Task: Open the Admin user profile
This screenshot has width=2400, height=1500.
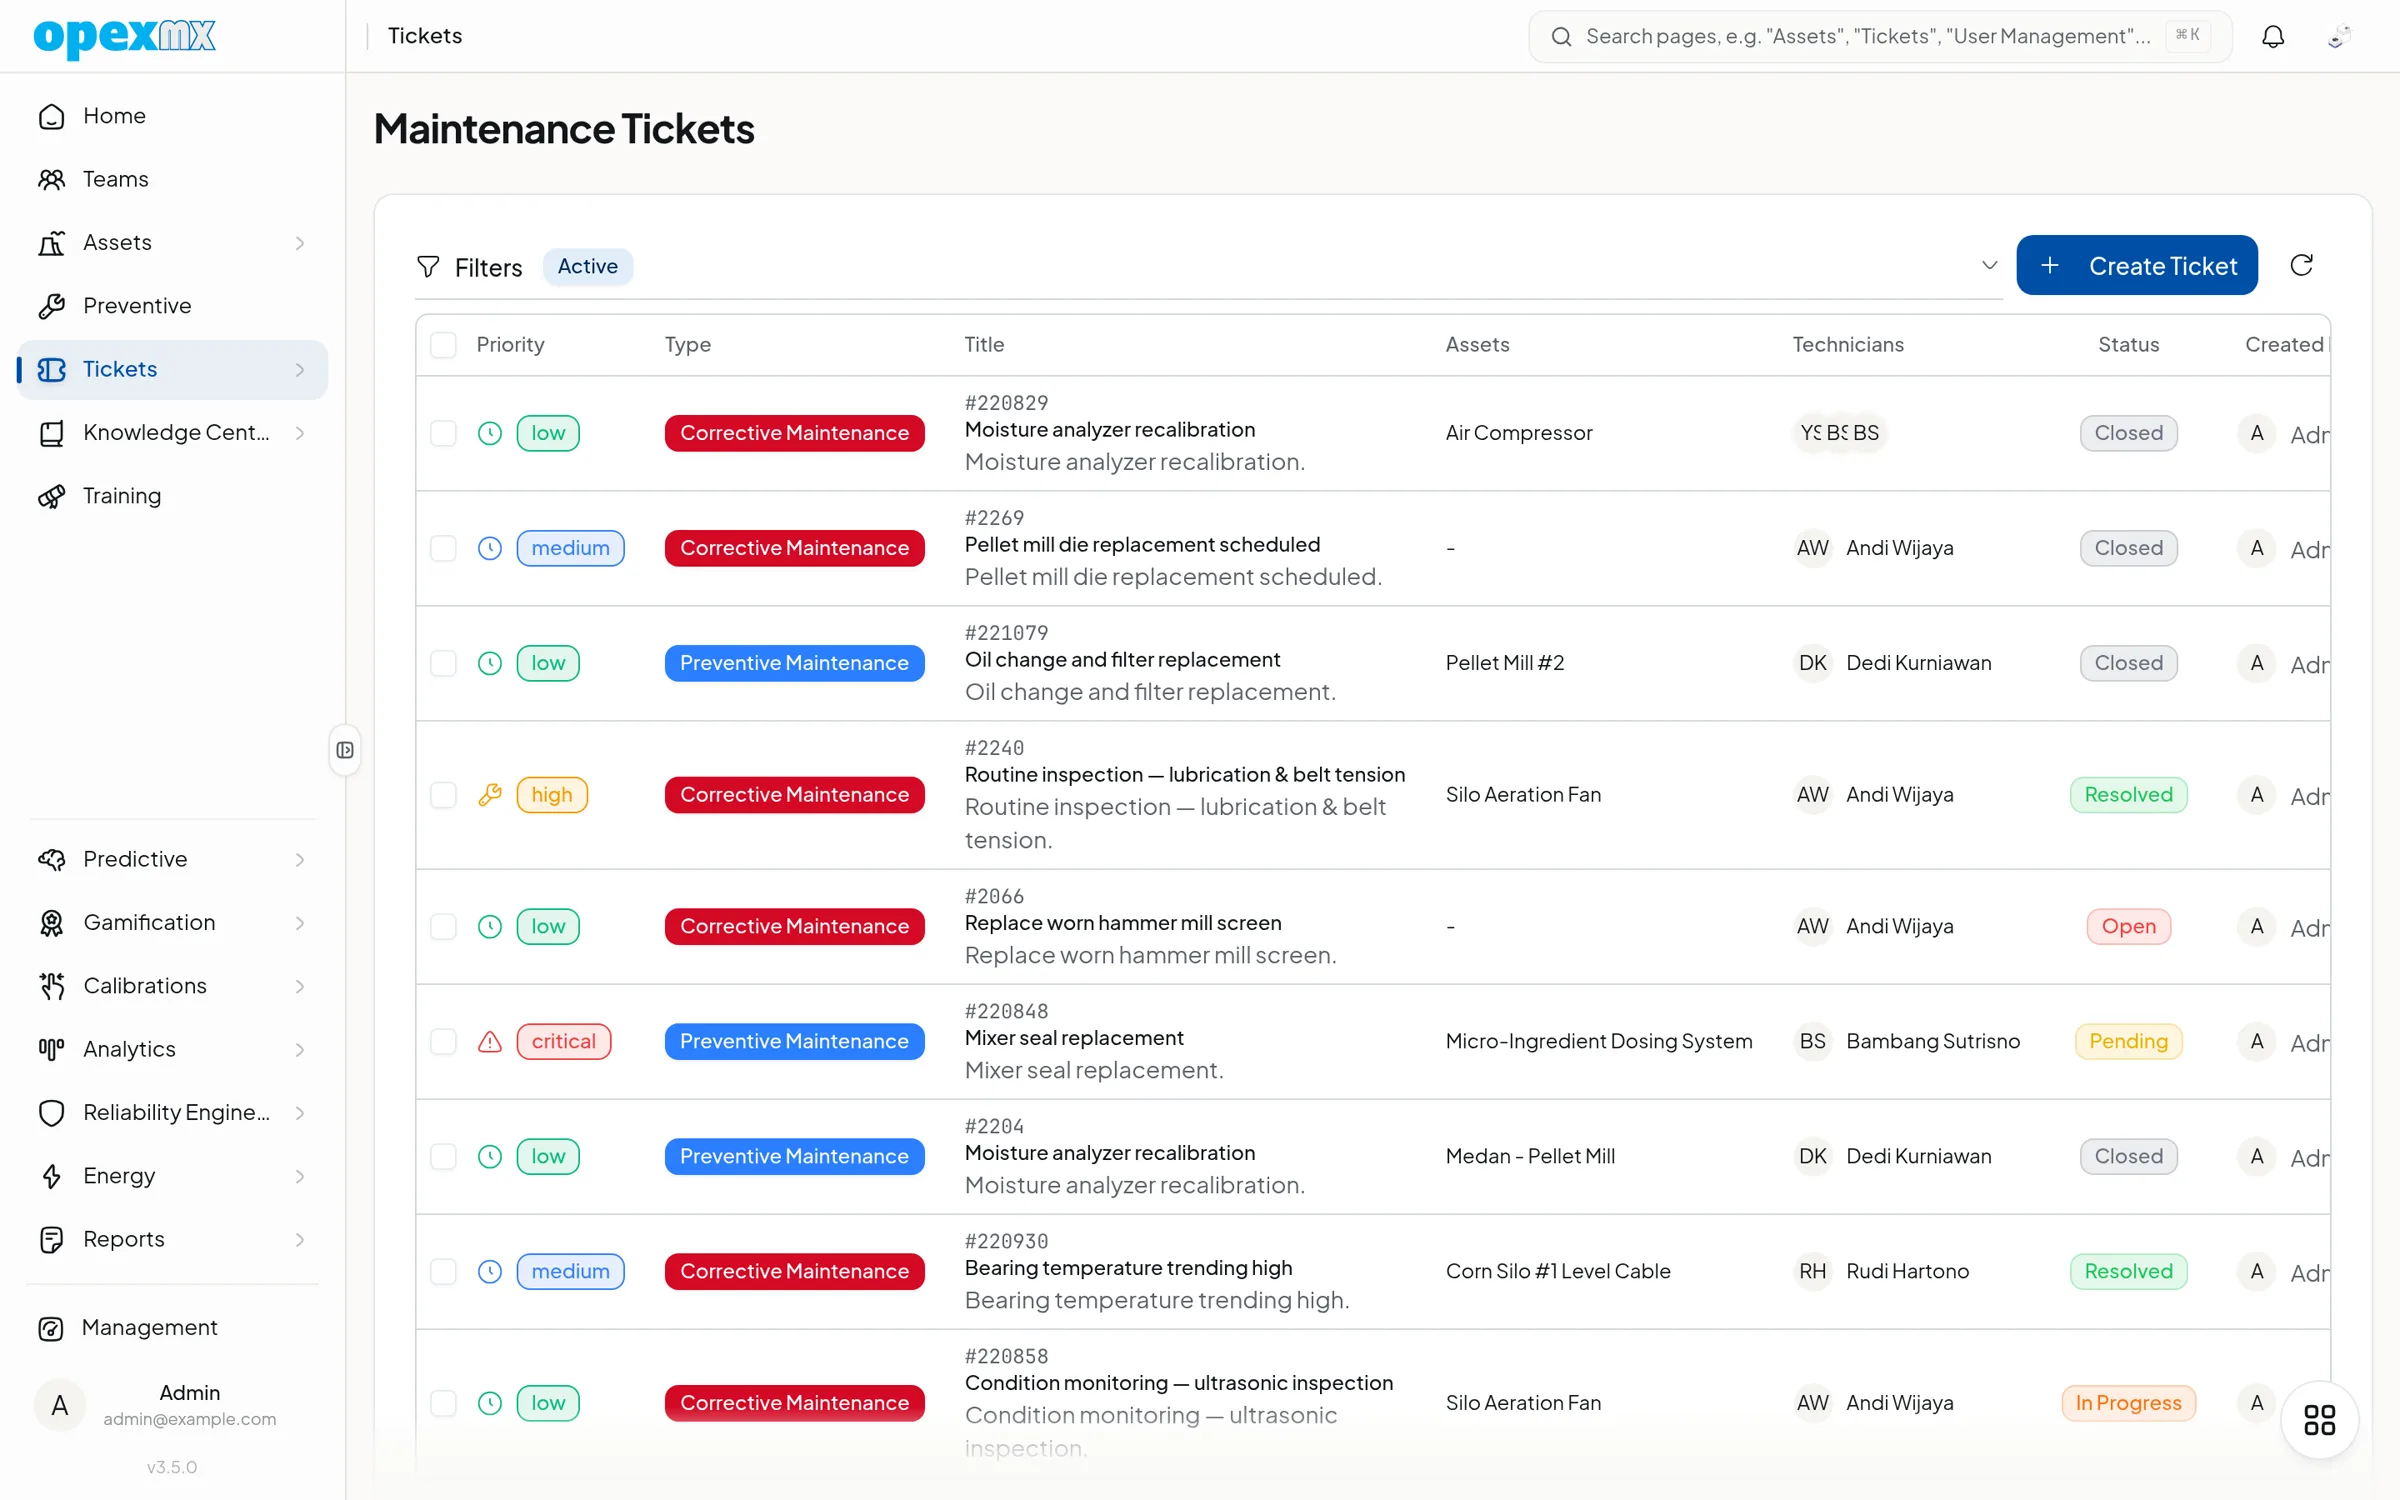Action: click(x=173, y=1405)
